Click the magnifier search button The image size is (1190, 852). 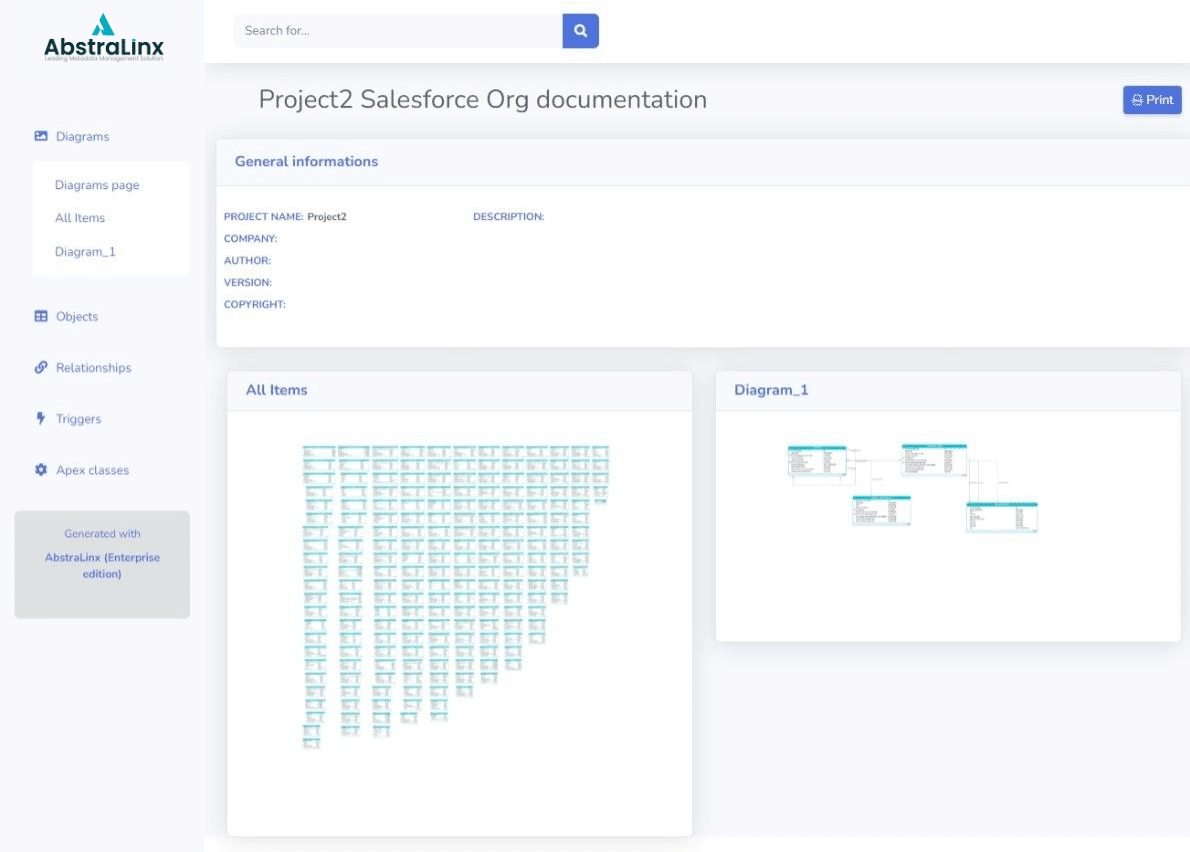click(580, 31)
